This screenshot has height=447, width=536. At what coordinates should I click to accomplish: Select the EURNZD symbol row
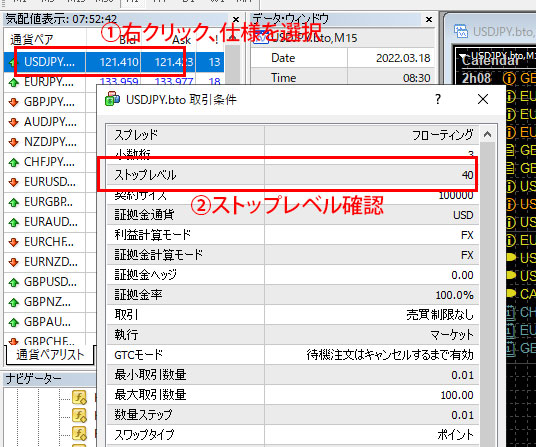tap(50, 262)
